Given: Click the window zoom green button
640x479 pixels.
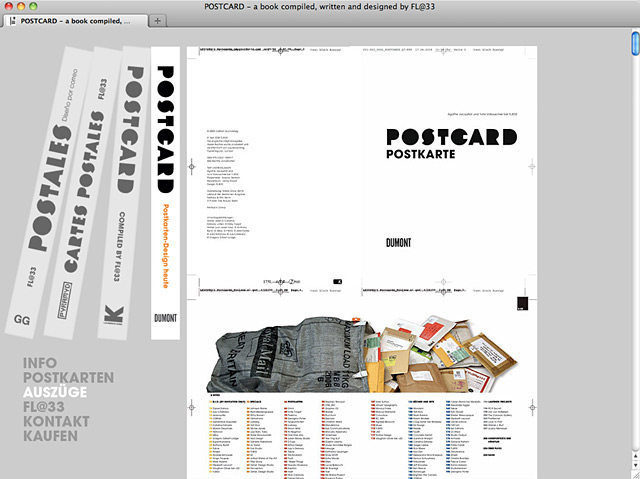Looking at the screenshot, I should (x=33, y=6).
